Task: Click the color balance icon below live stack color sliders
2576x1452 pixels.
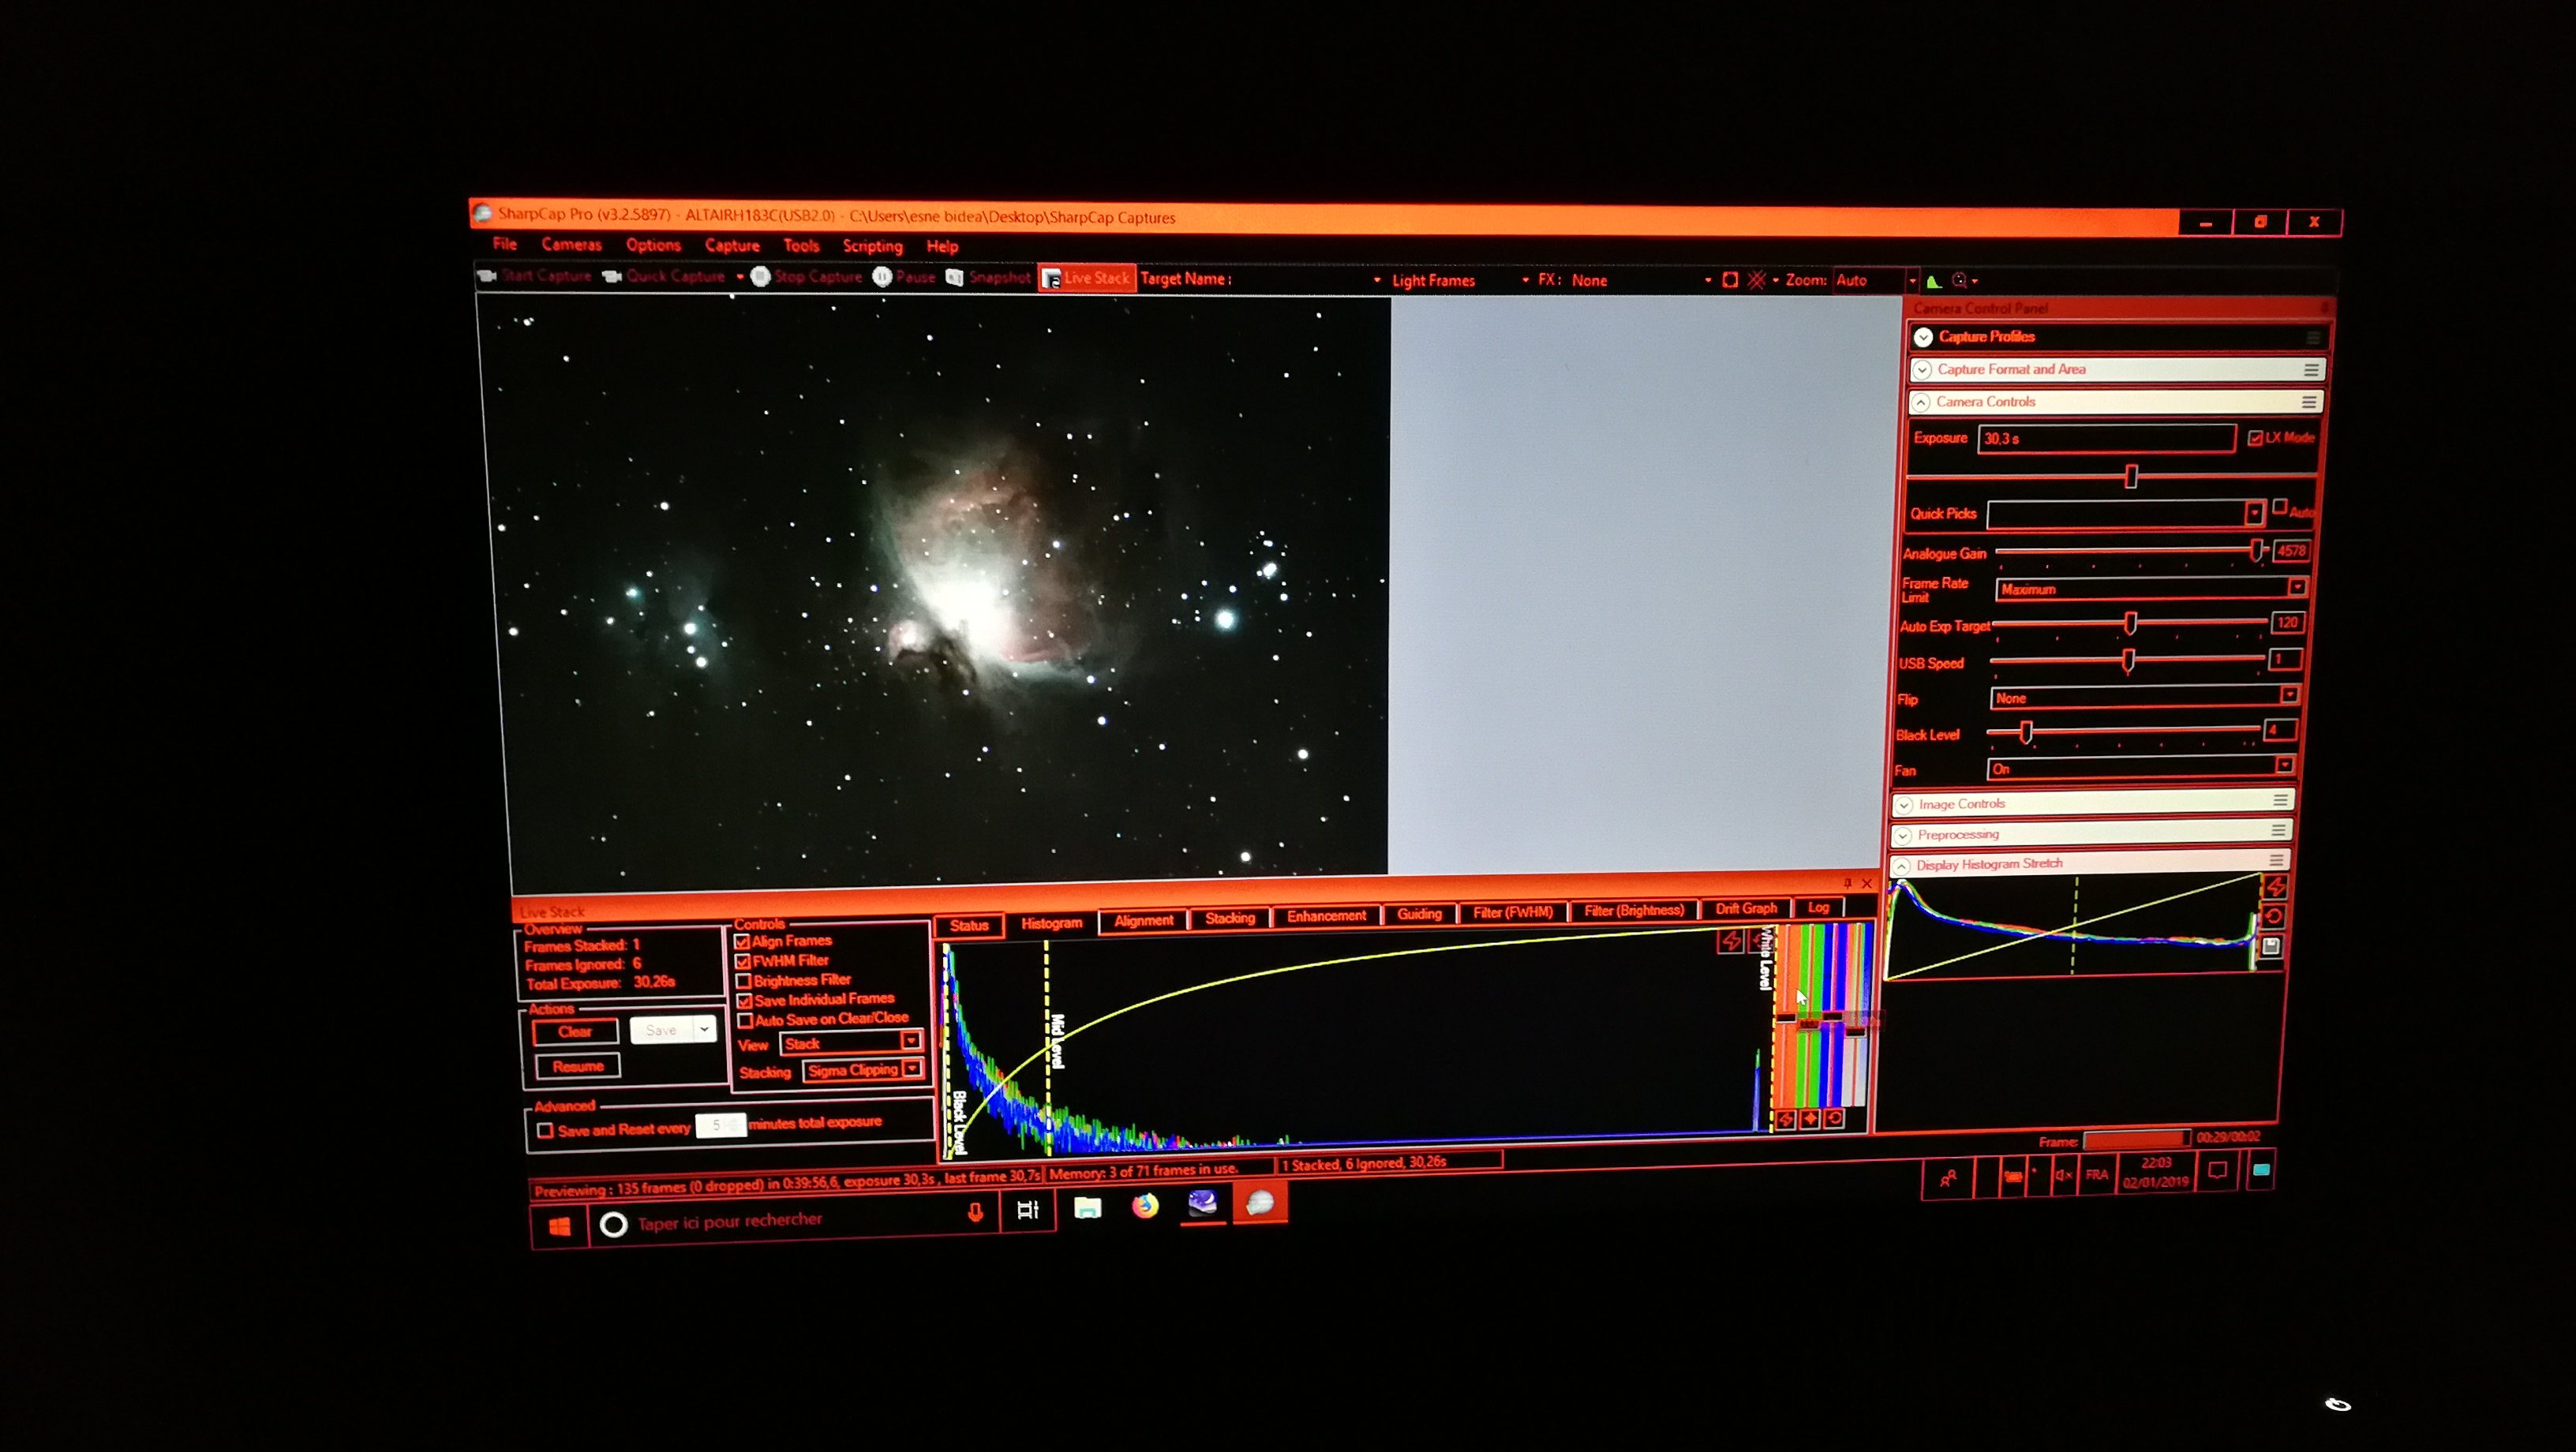Action: coord(1810,1118)
